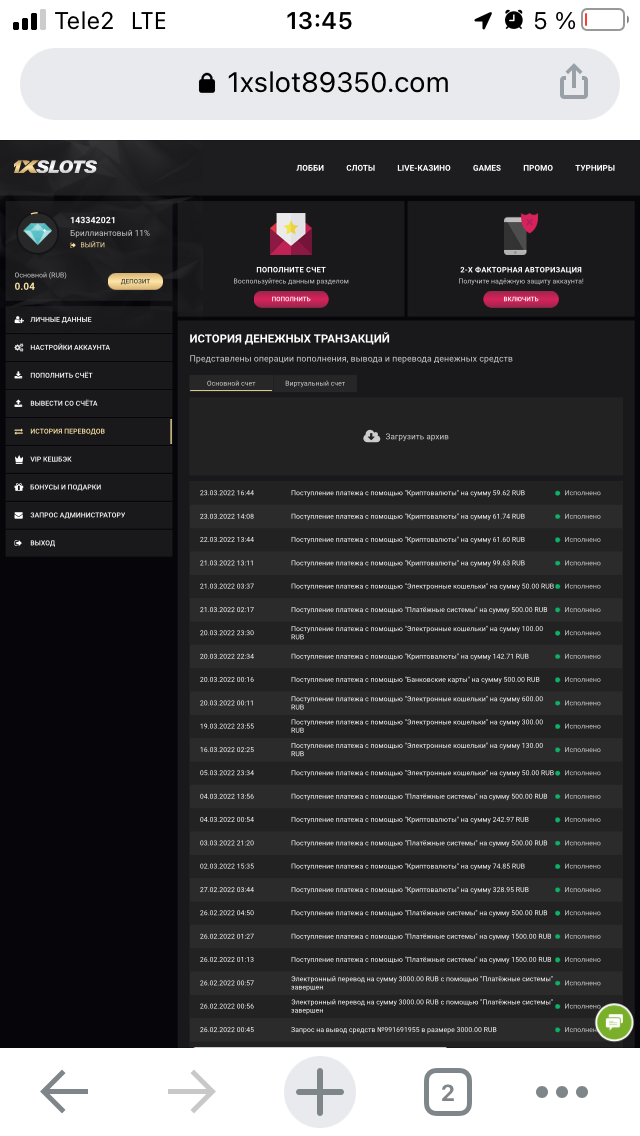Click account ID 143342021
This screenshot has width=640, height=1136.
pos(93,220)
